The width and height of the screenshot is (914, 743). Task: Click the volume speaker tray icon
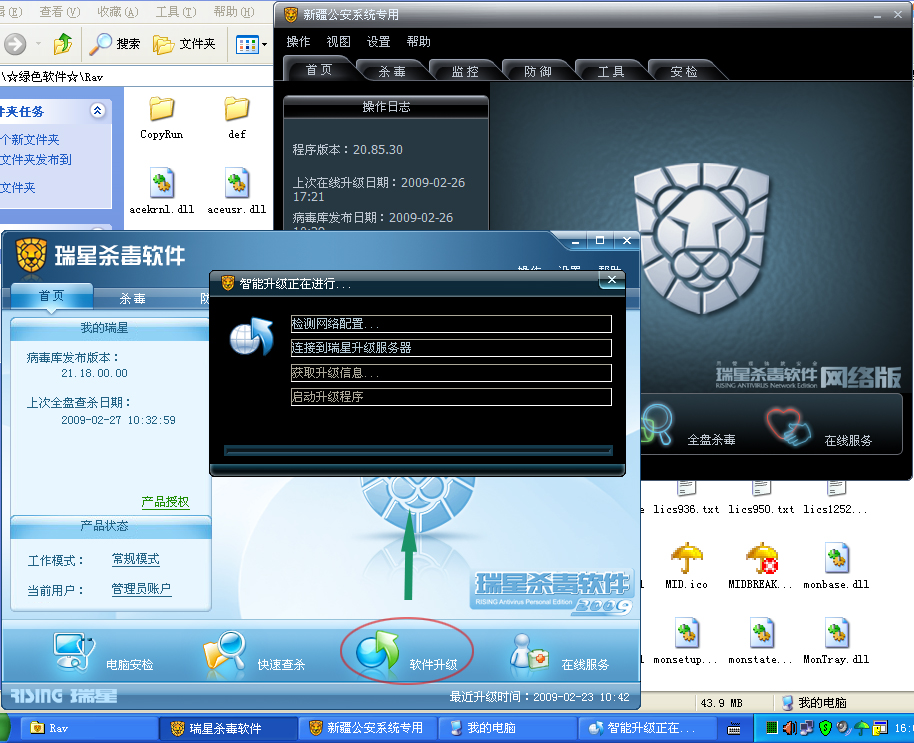click(790, 727)
